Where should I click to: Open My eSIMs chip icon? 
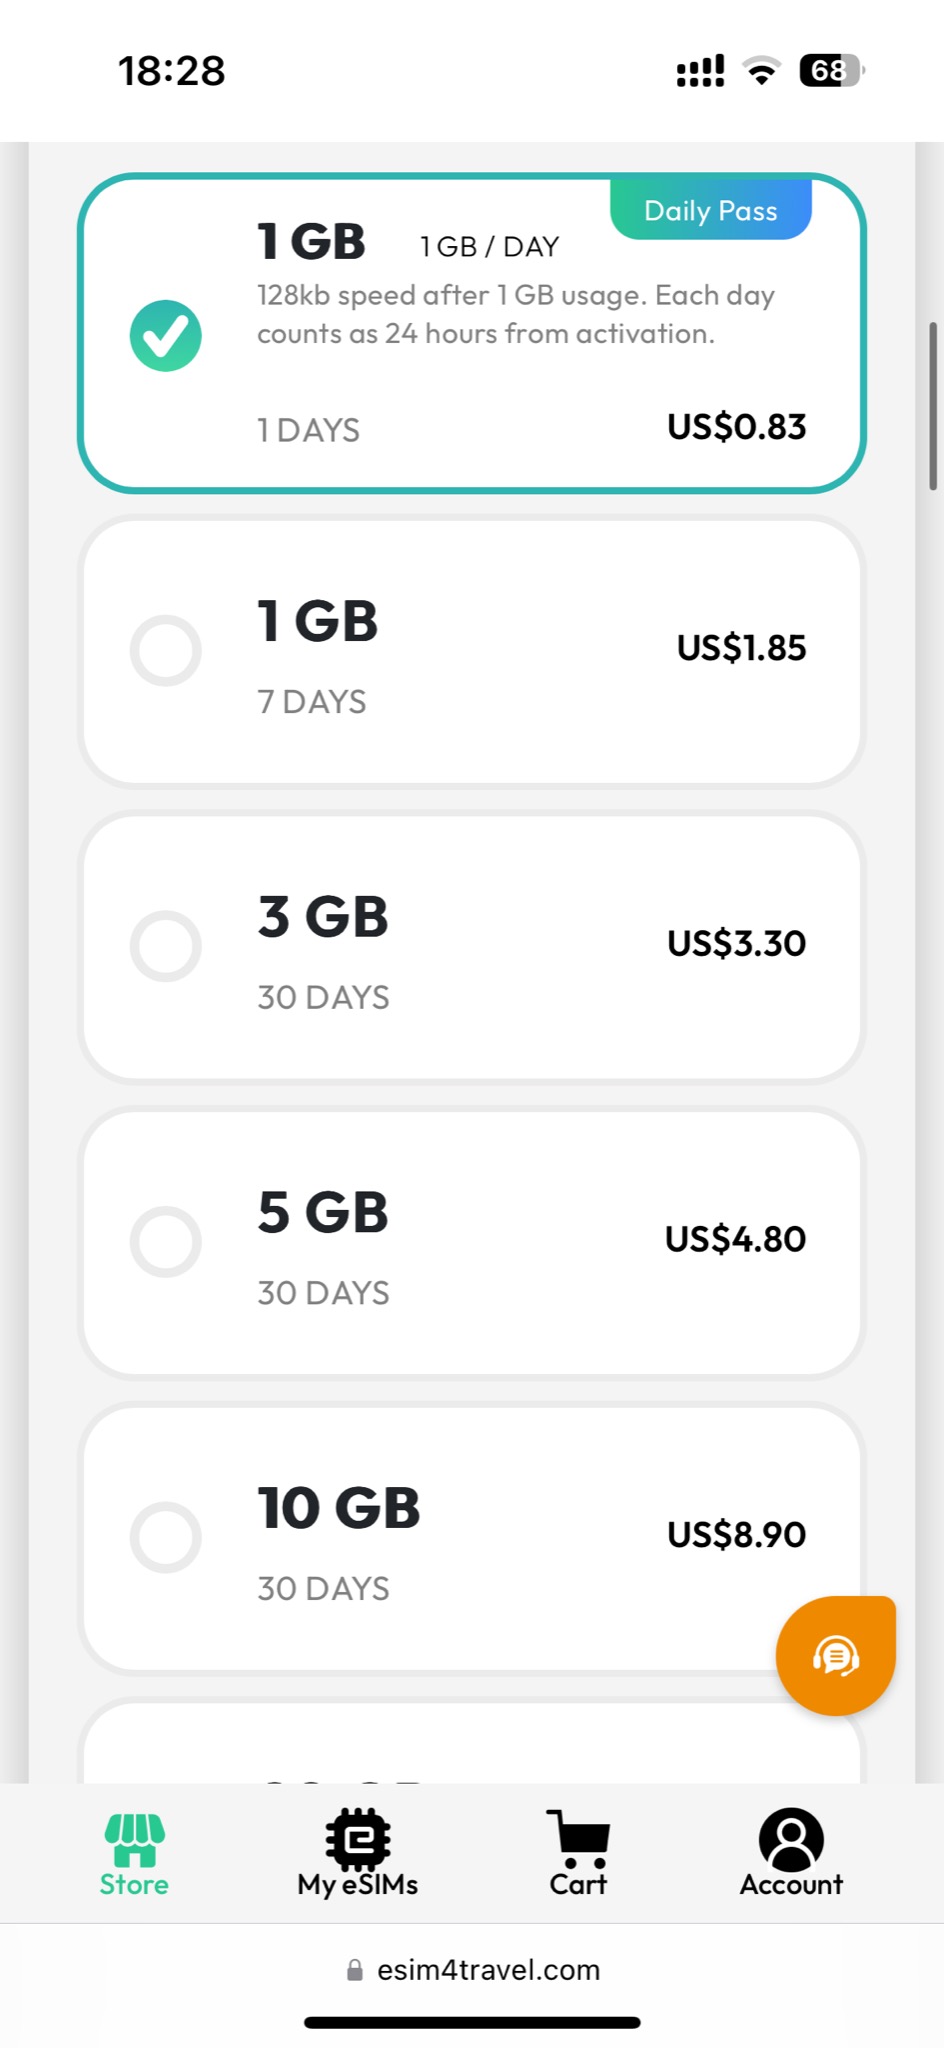pos(357,1839)
